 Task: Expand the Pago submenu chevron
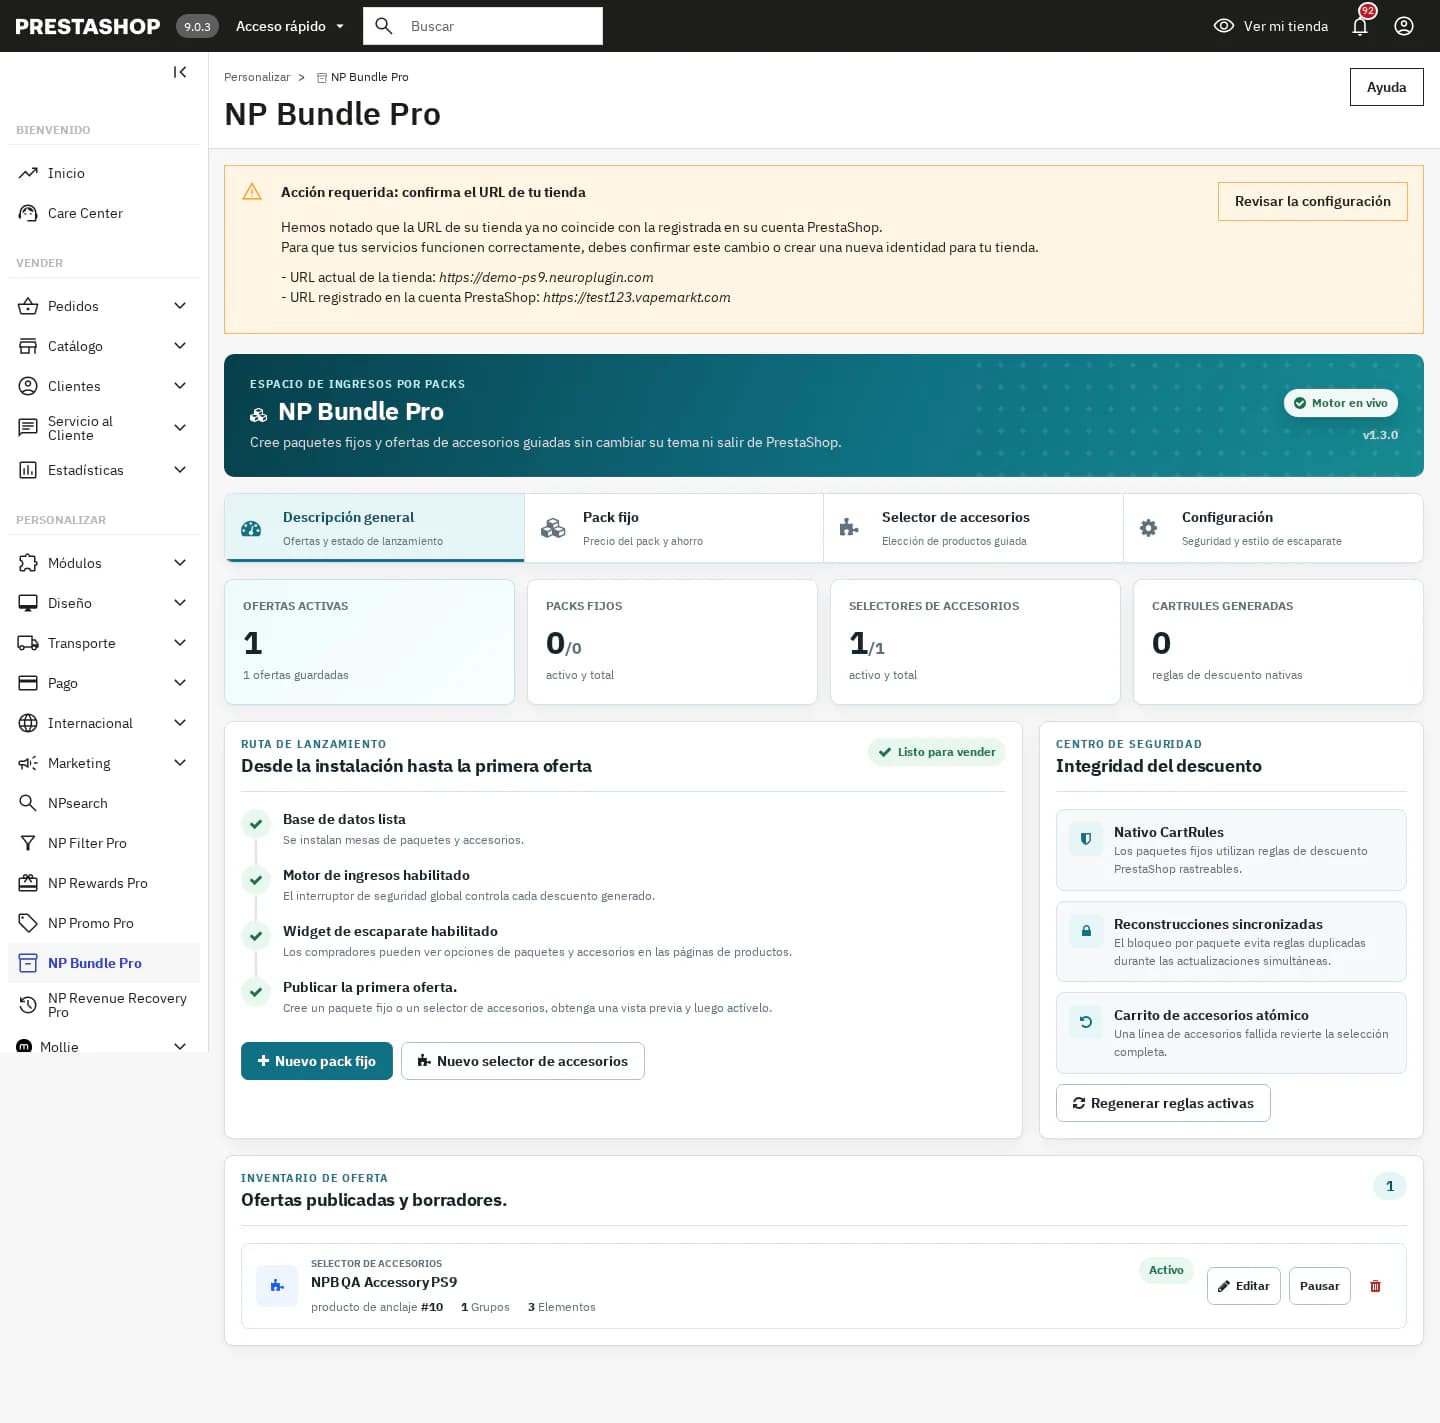[x=180, y=683]
